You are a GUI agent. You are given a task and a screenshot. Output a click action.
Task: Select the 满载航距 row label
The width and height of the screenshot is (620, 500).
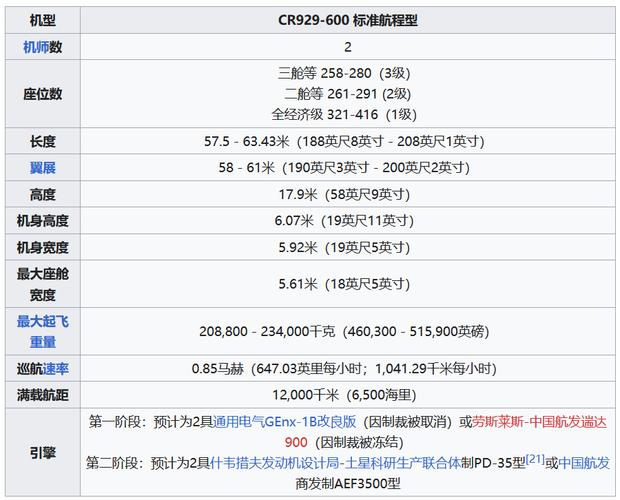pos(43,395)
